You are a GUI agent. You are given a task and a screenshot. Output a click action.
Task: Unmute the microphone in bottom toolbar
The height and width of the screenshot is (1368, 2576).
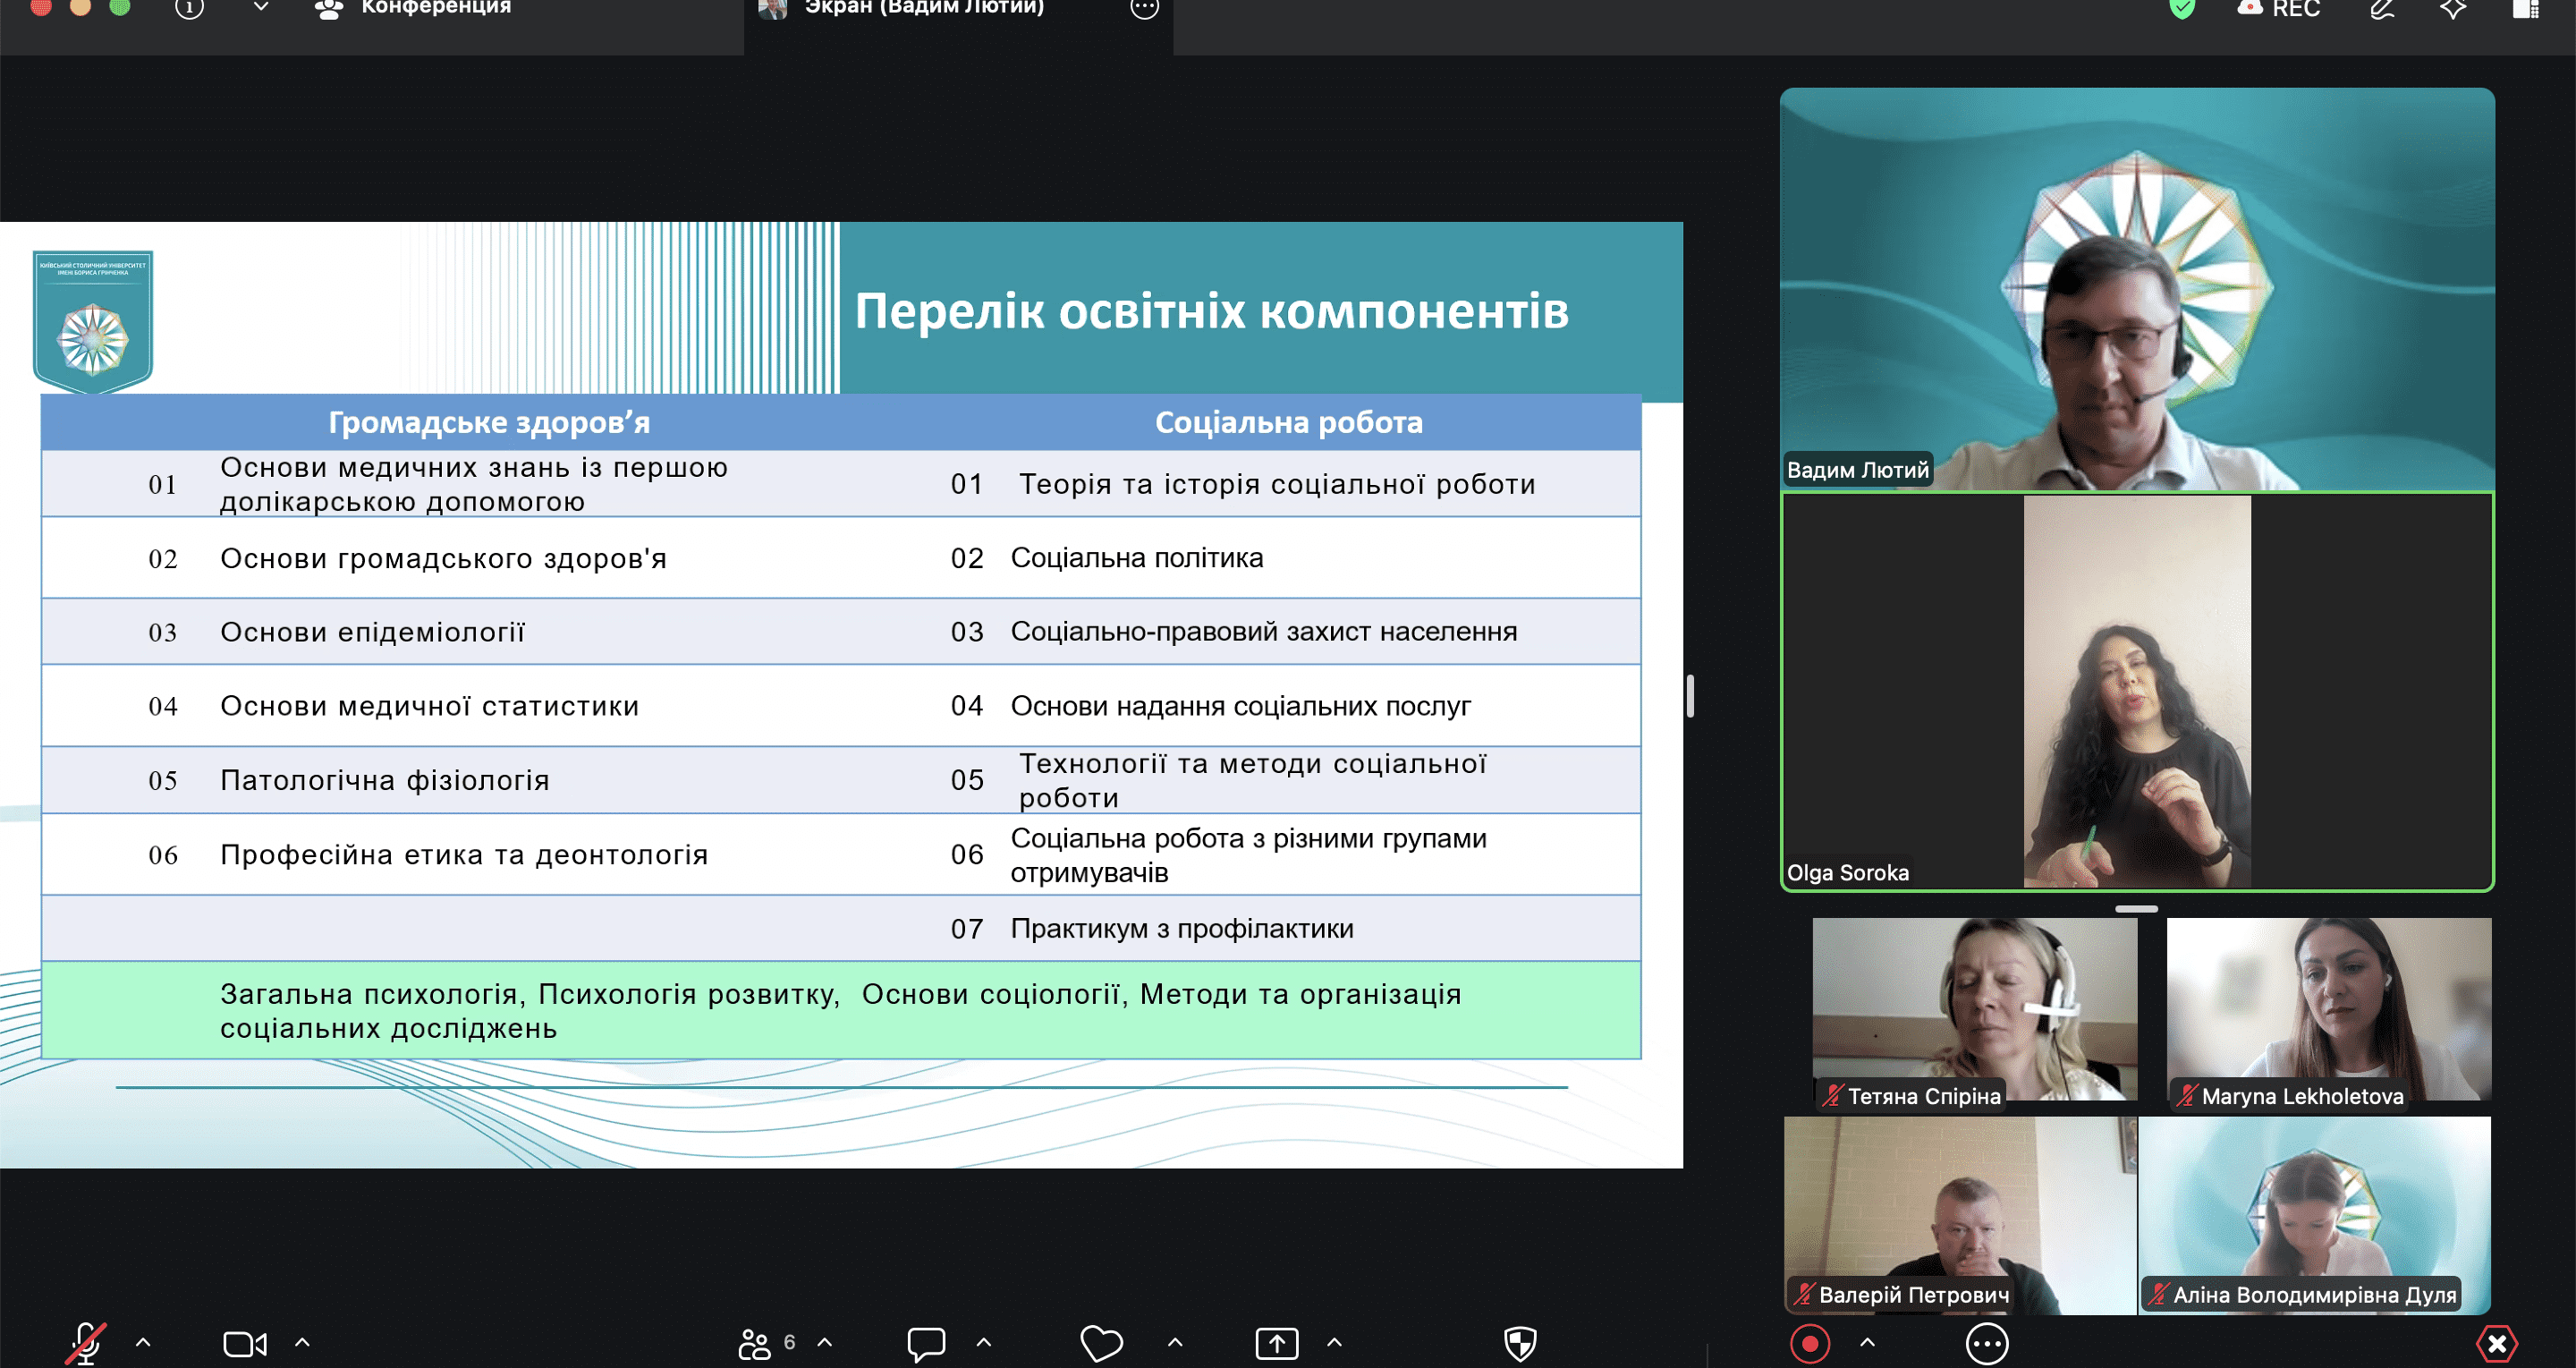point(86,1343)
